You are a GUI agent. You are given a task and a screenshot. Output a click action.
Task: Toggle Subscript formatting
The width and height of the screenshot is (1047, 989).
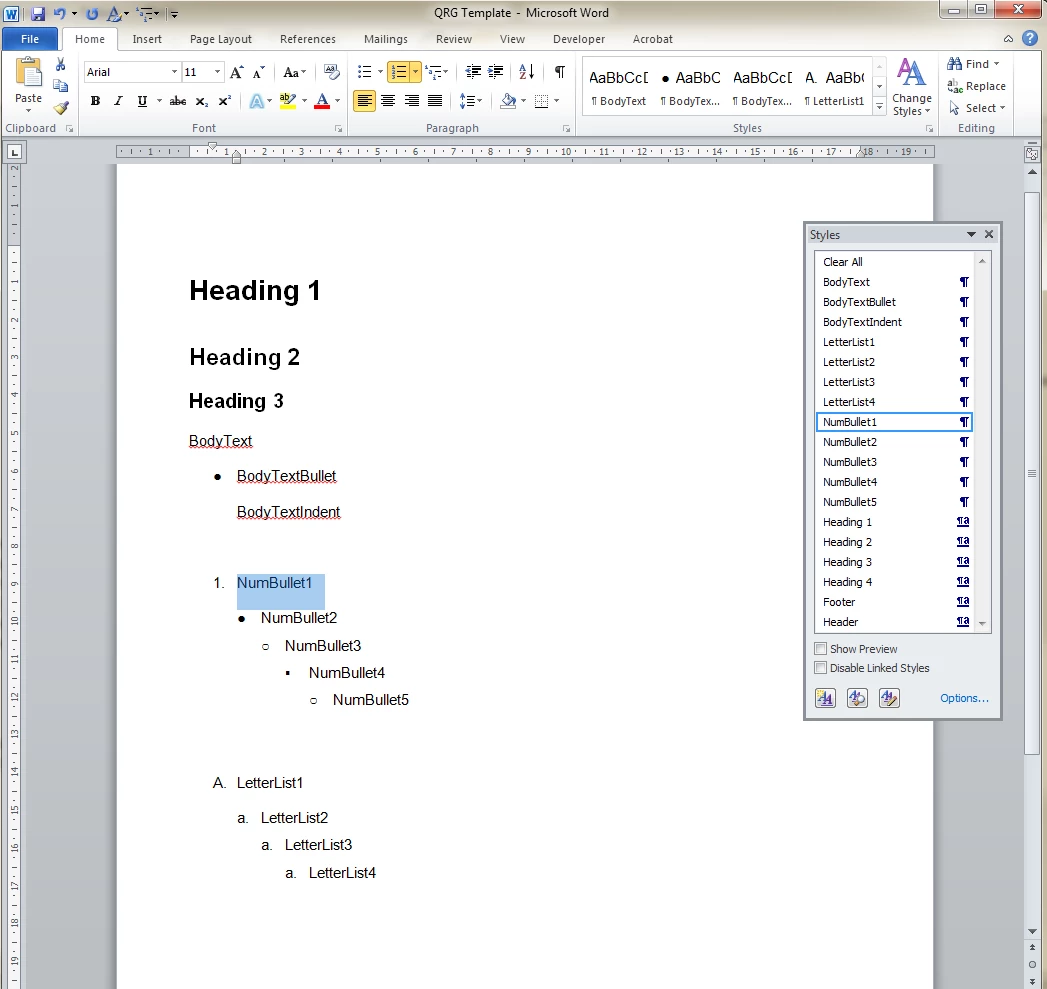point(201,101)
